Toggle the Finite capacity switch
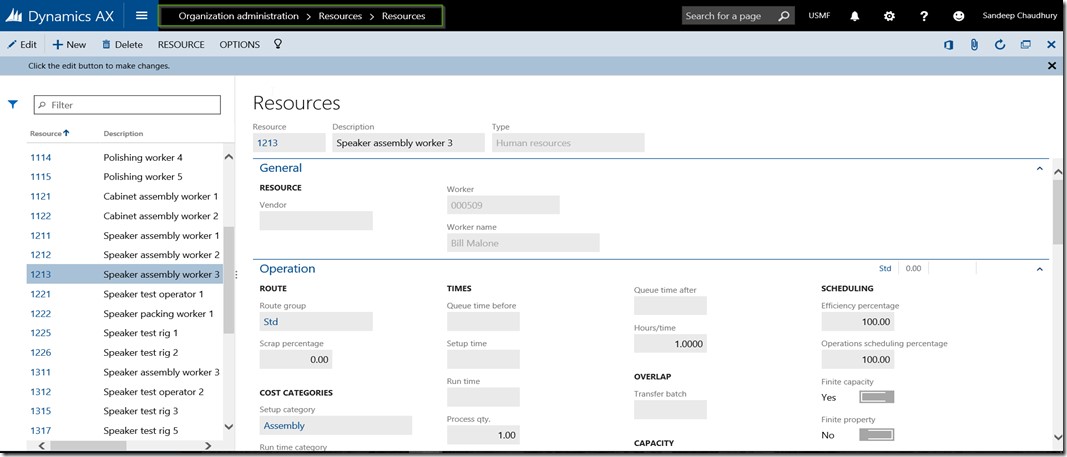The height and width of the screenshot is (457, 1067). coord(876,397)
